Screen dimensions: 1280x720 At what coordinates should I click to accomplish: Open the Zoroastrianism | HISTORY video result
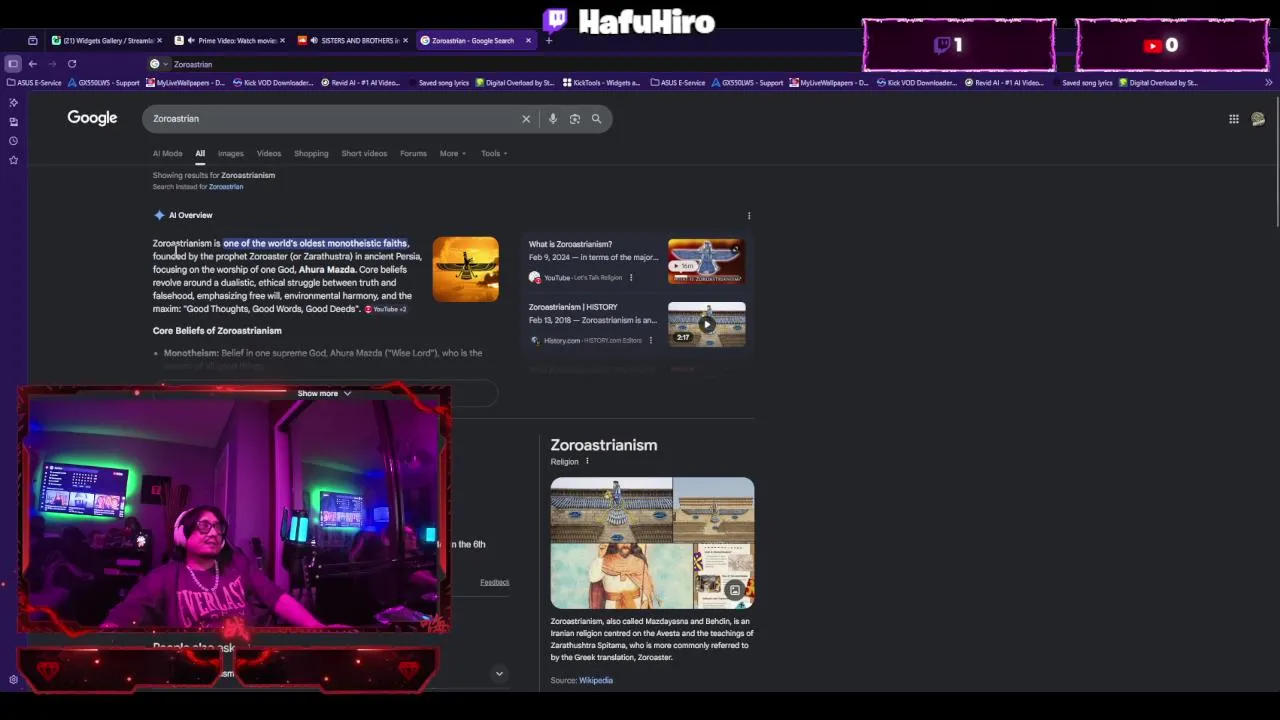[573, 307]
